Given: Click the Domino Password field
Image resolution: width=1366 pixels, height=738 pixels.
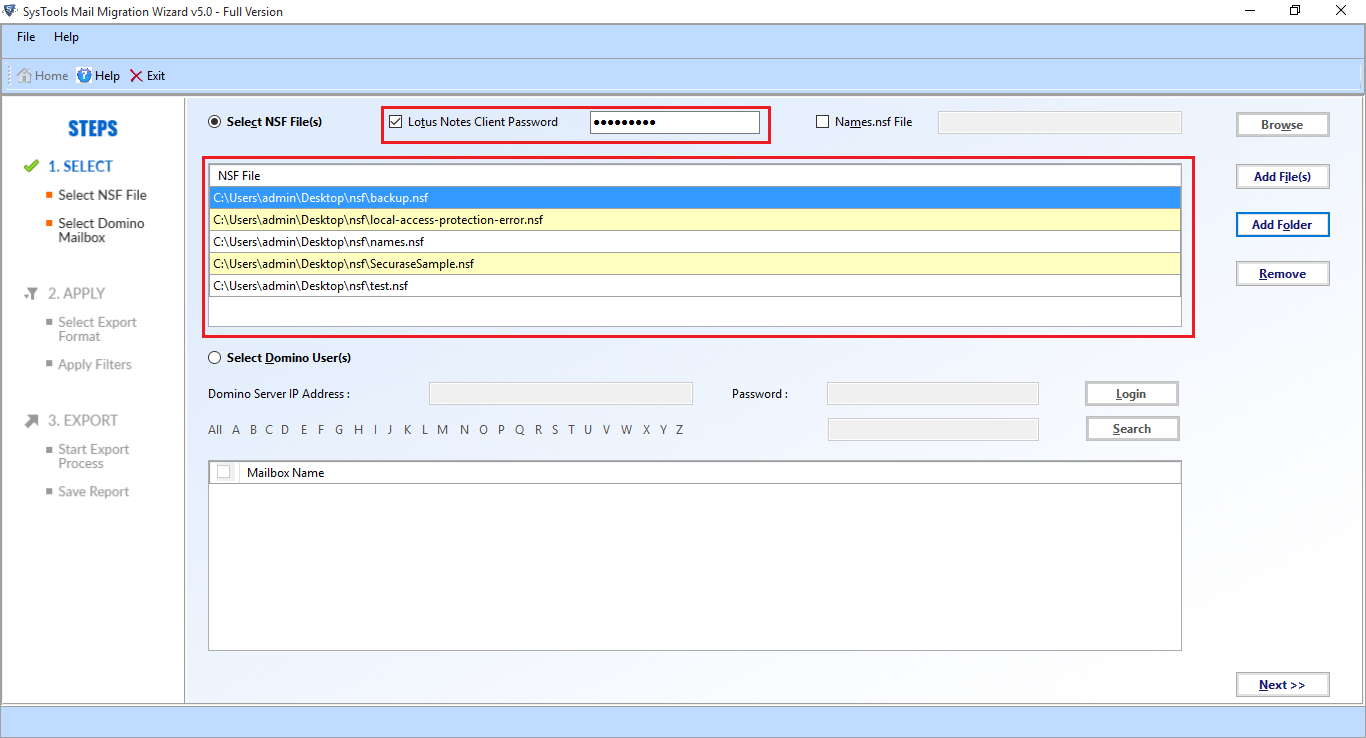Looking at the screenshot, I should 933,394.
